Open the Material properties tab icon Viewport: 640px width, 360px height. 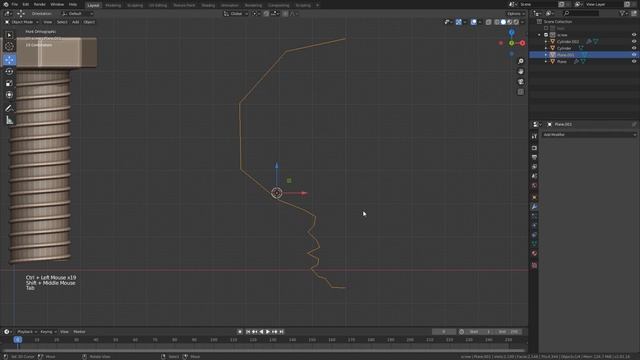tap(534, 253)
